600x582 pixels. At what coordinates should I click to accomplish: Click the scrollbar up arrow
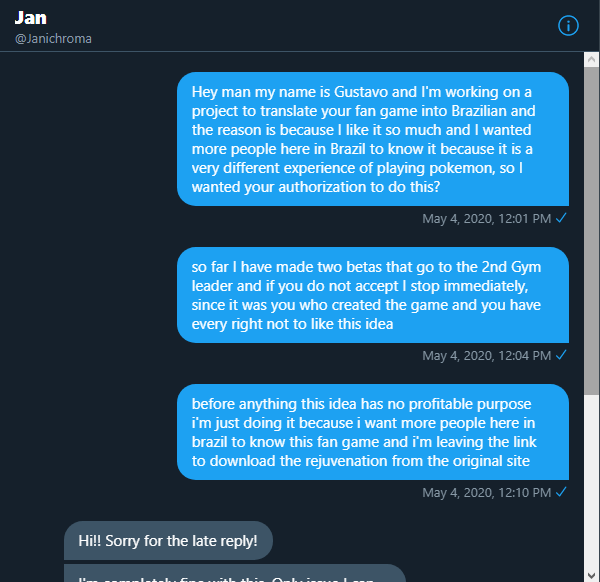(592, 60)
